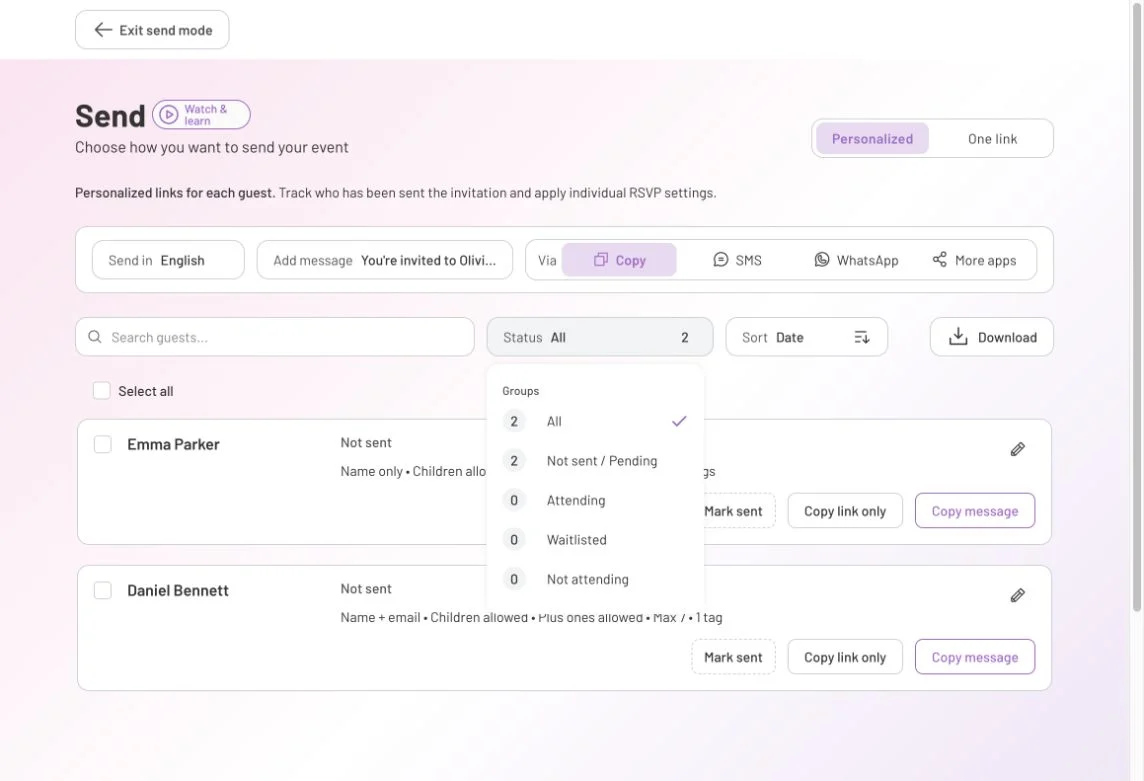Viewport: 1144px width, 781px height.
Task: Click the Groups heading in the dropdown
Action: (520, 391)
